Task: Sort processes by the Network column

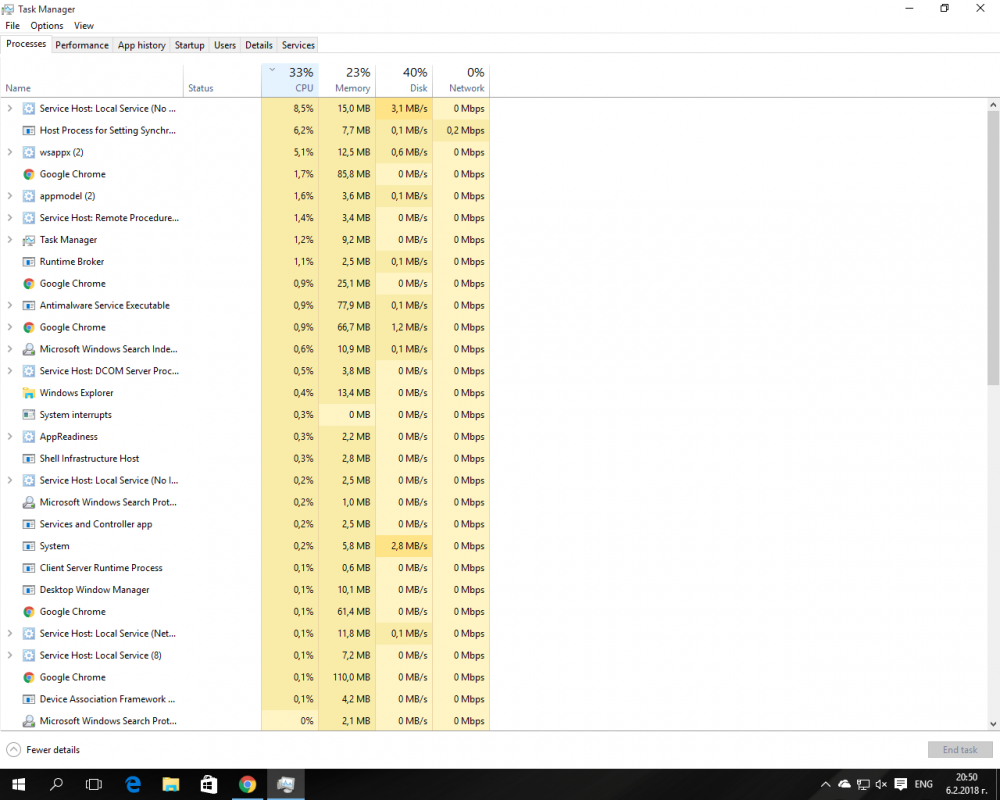Action: click(460, 80)
